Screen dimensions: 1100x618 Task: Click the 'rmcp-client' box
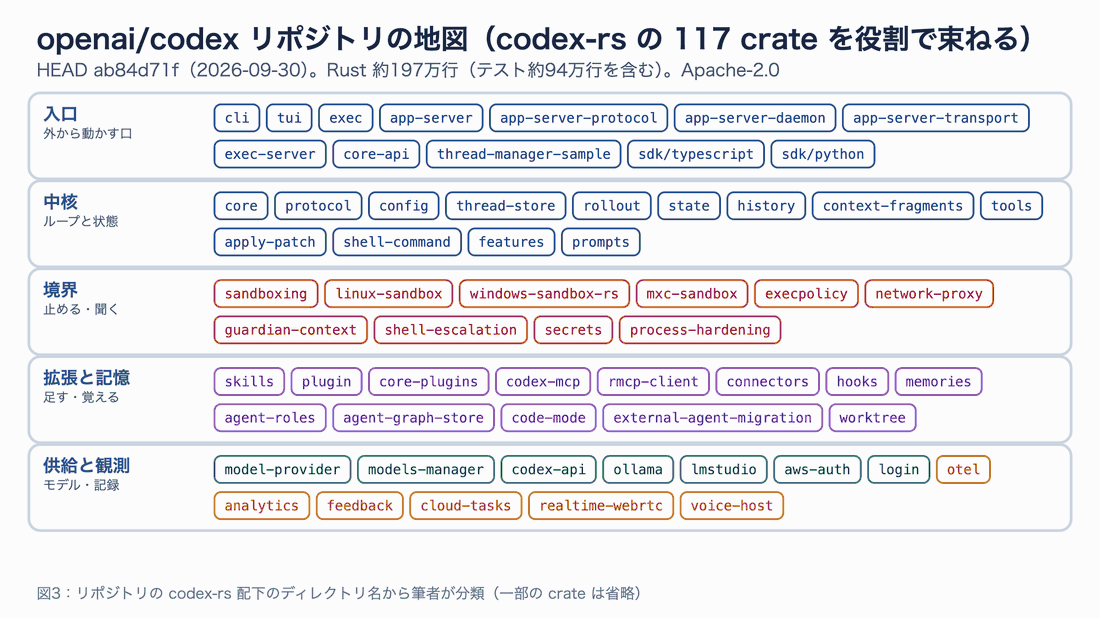[653, 382]
